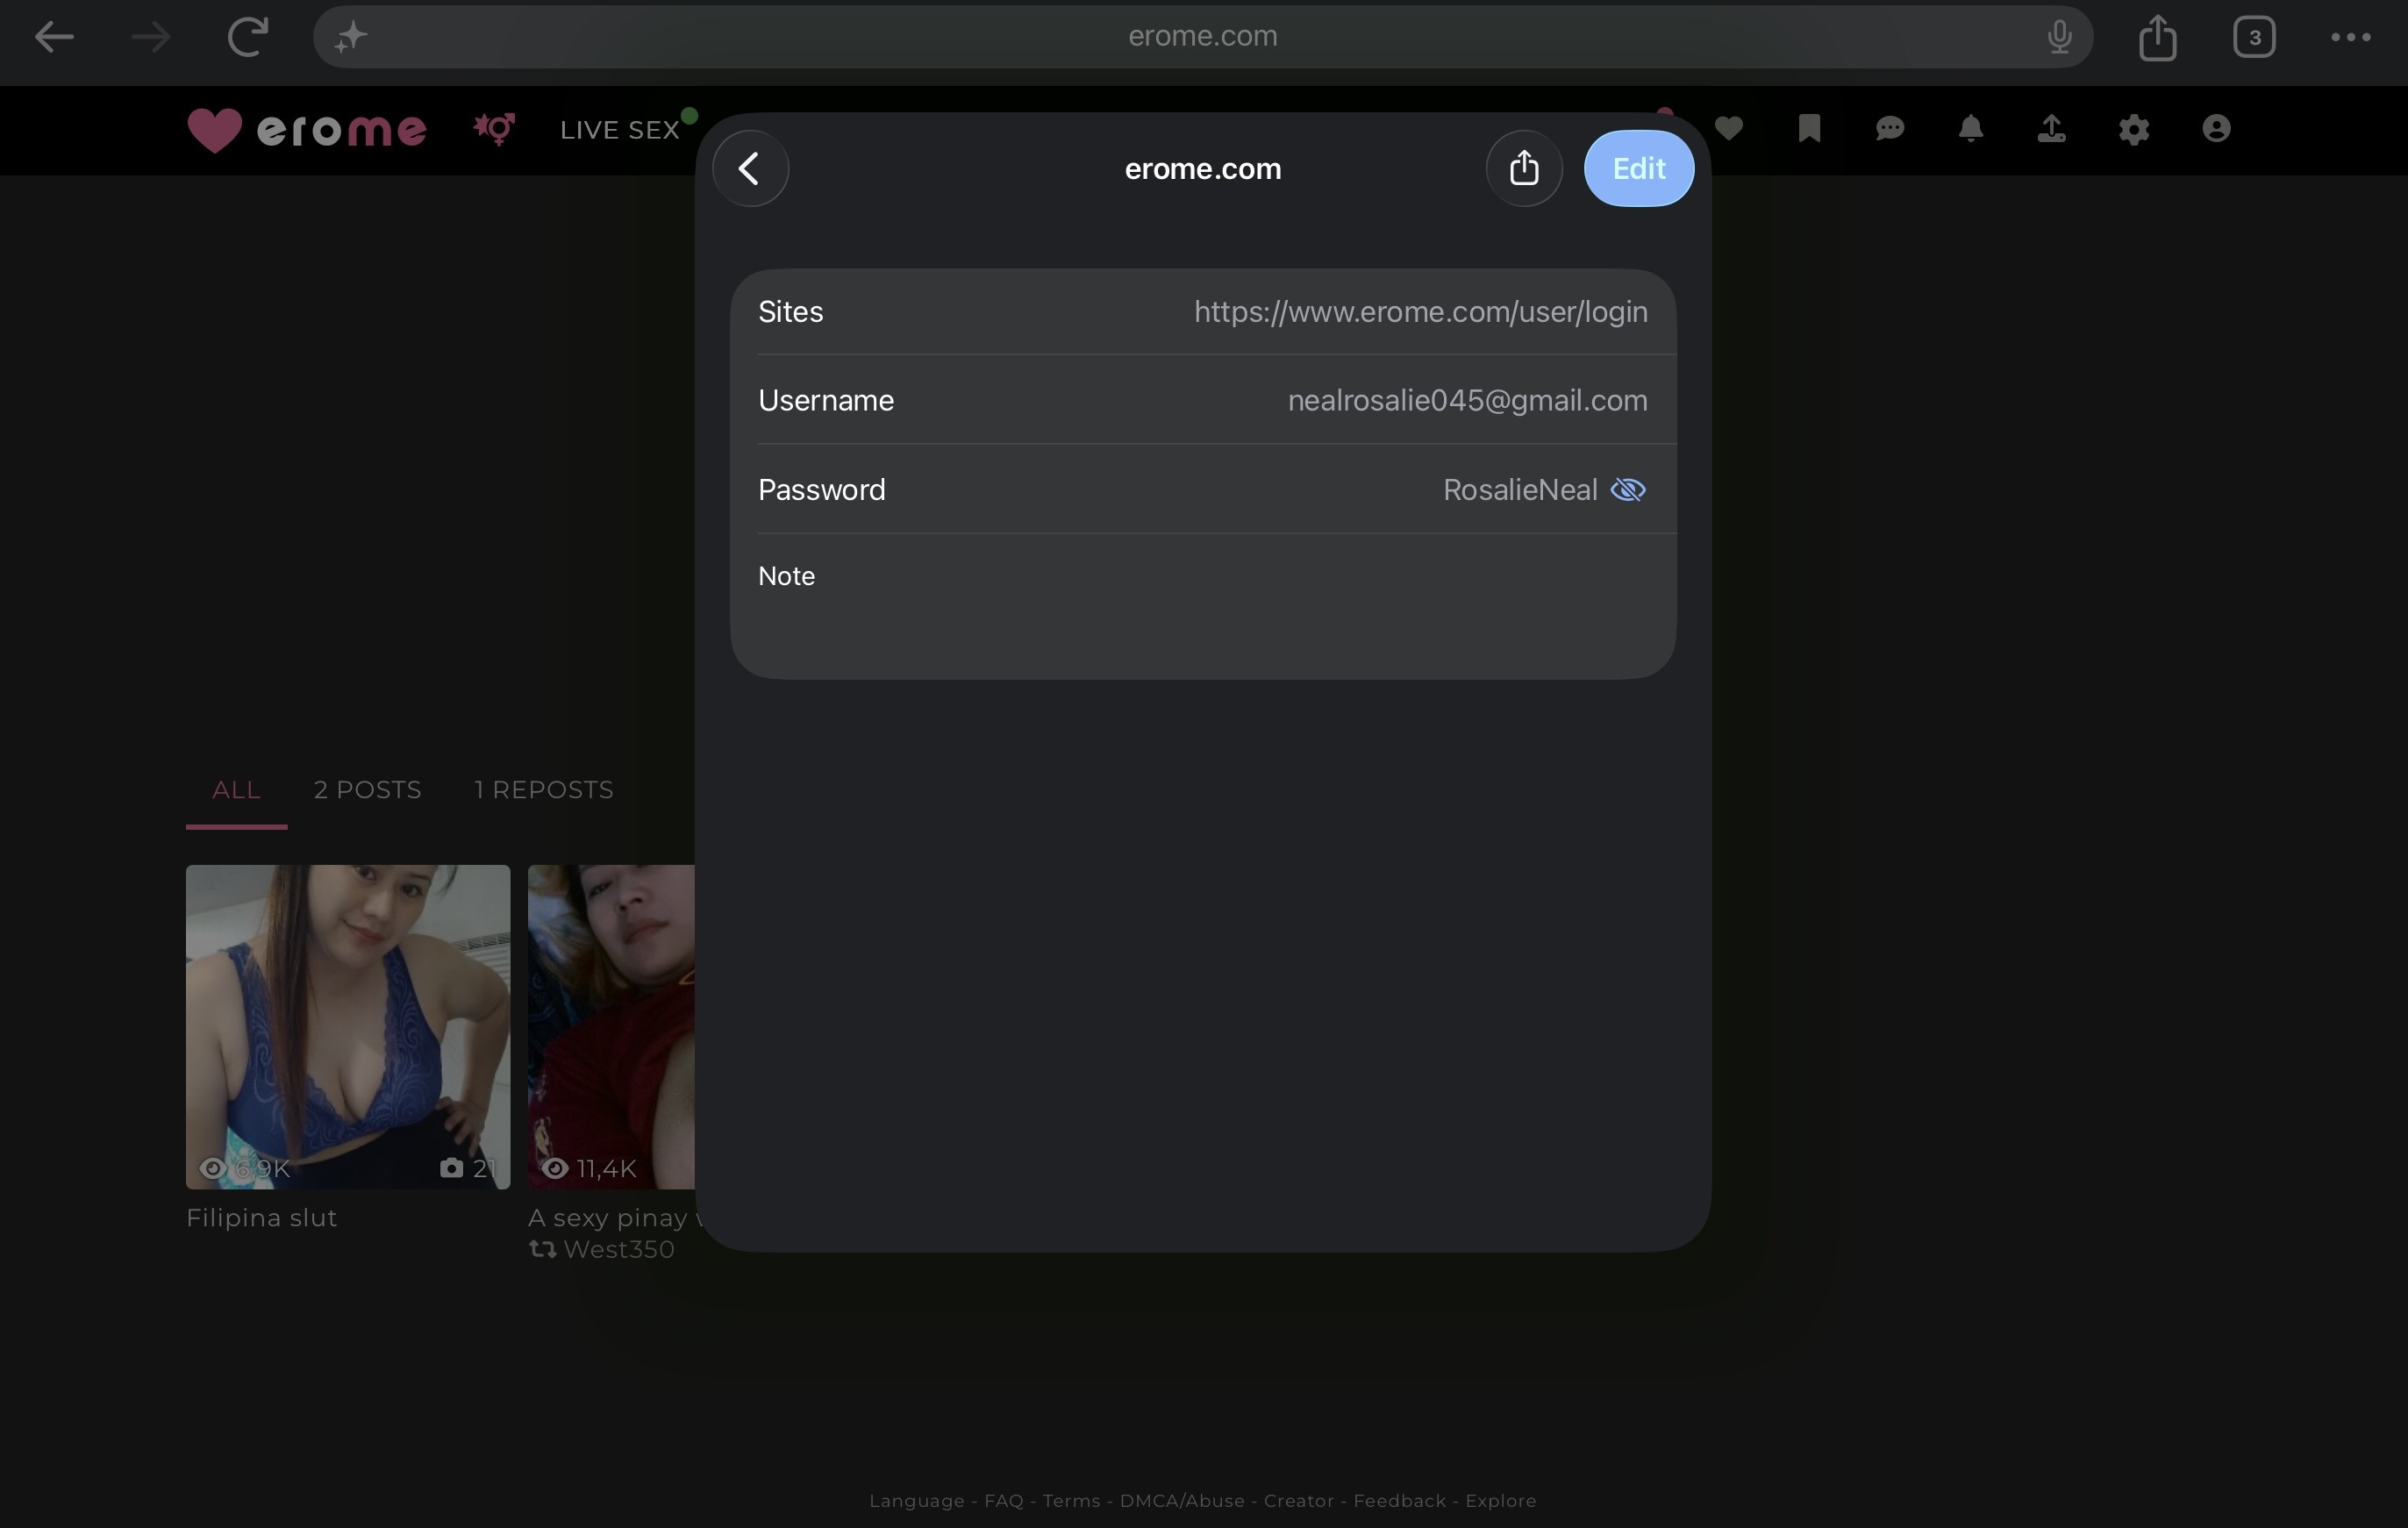The width and height of the screenshot is (2408, 1528).
Task: Reload the page in the browser toolbar
Action: 247,37
